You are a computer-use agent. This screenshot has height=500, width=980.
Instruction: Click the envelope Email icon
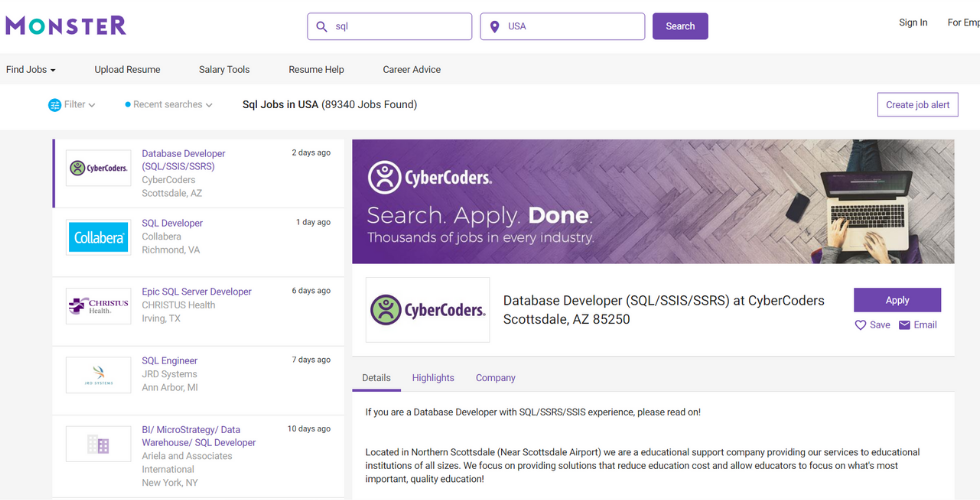[x=904, y=325]
